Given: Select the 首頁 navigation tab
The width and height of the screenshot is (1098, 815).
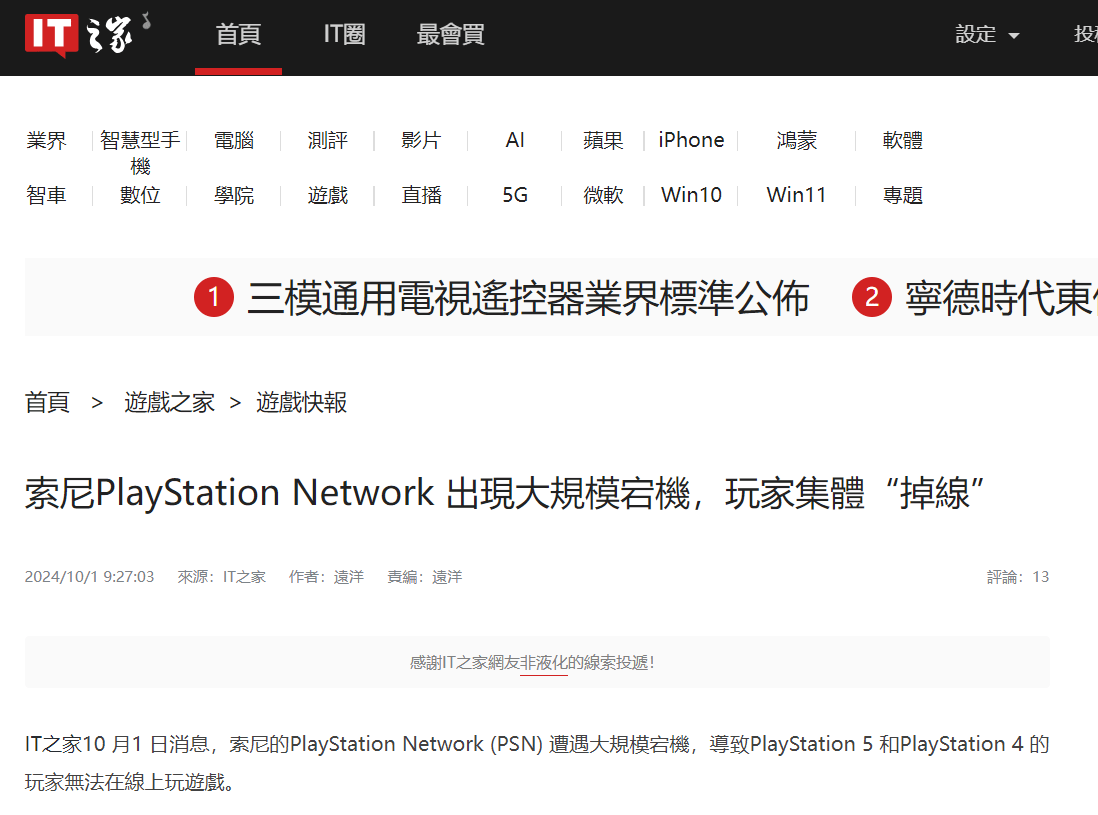Looking at the screenshot, I should tap(238, 34).
